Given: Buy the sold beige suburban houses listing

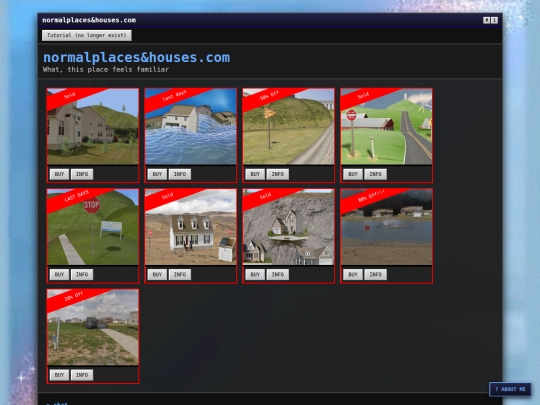Looking at the screenshot, I should tap(59, 174).
